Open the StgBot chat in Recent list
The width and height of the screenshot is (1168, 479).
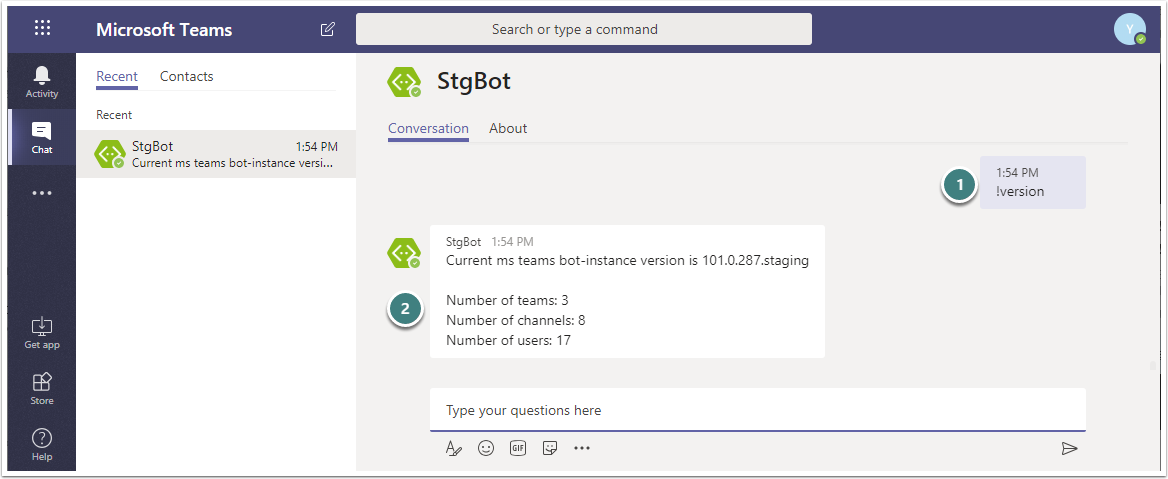pos(216,154)
